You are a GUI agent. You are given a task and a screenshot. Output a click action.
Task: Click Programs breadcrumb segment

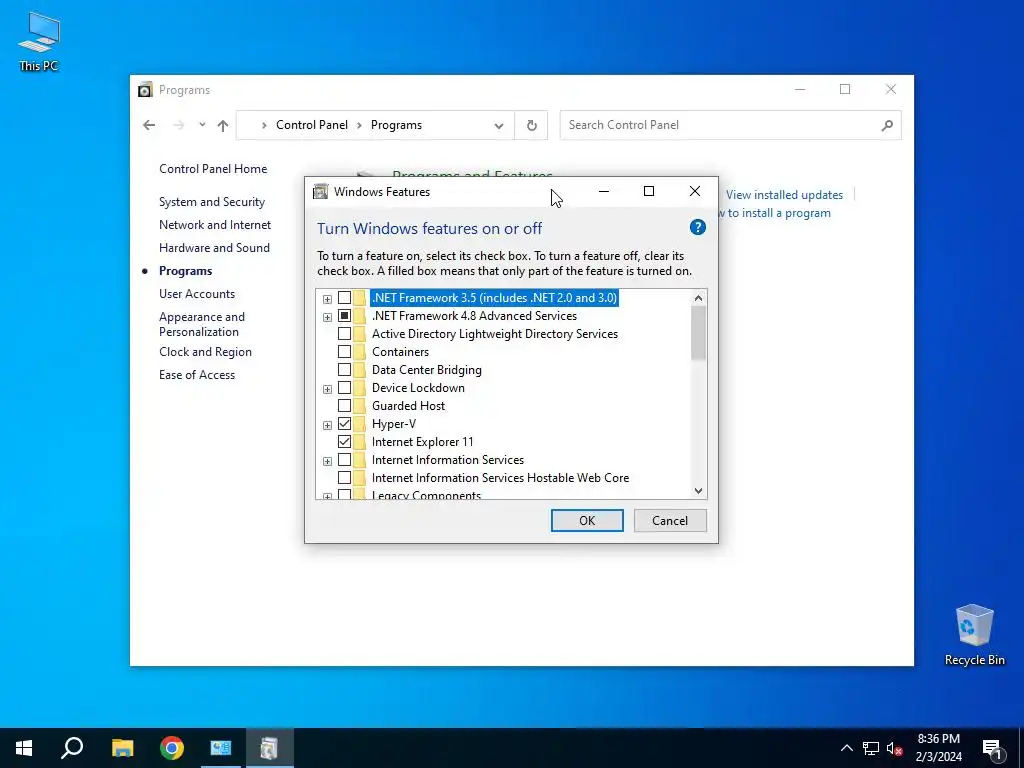click(x=396, y=125)
